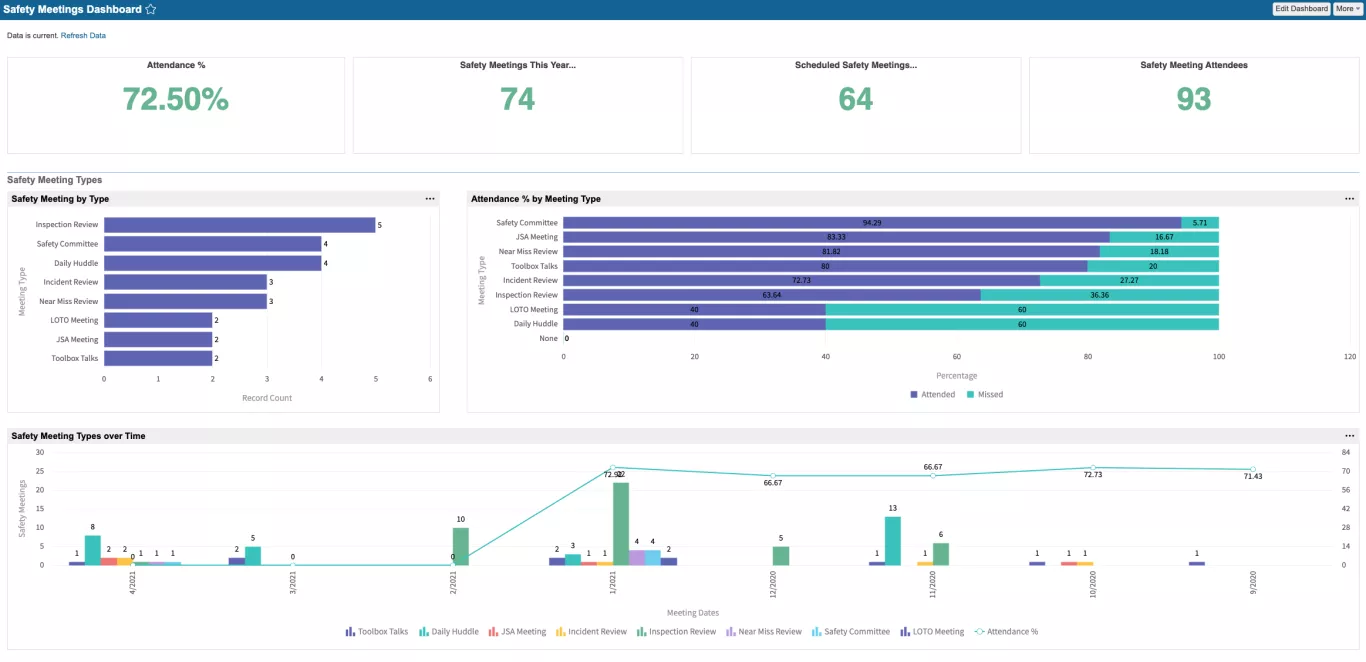Click the Safety Meeting by Type chart title
The image size is (1366, 662).
60,199
